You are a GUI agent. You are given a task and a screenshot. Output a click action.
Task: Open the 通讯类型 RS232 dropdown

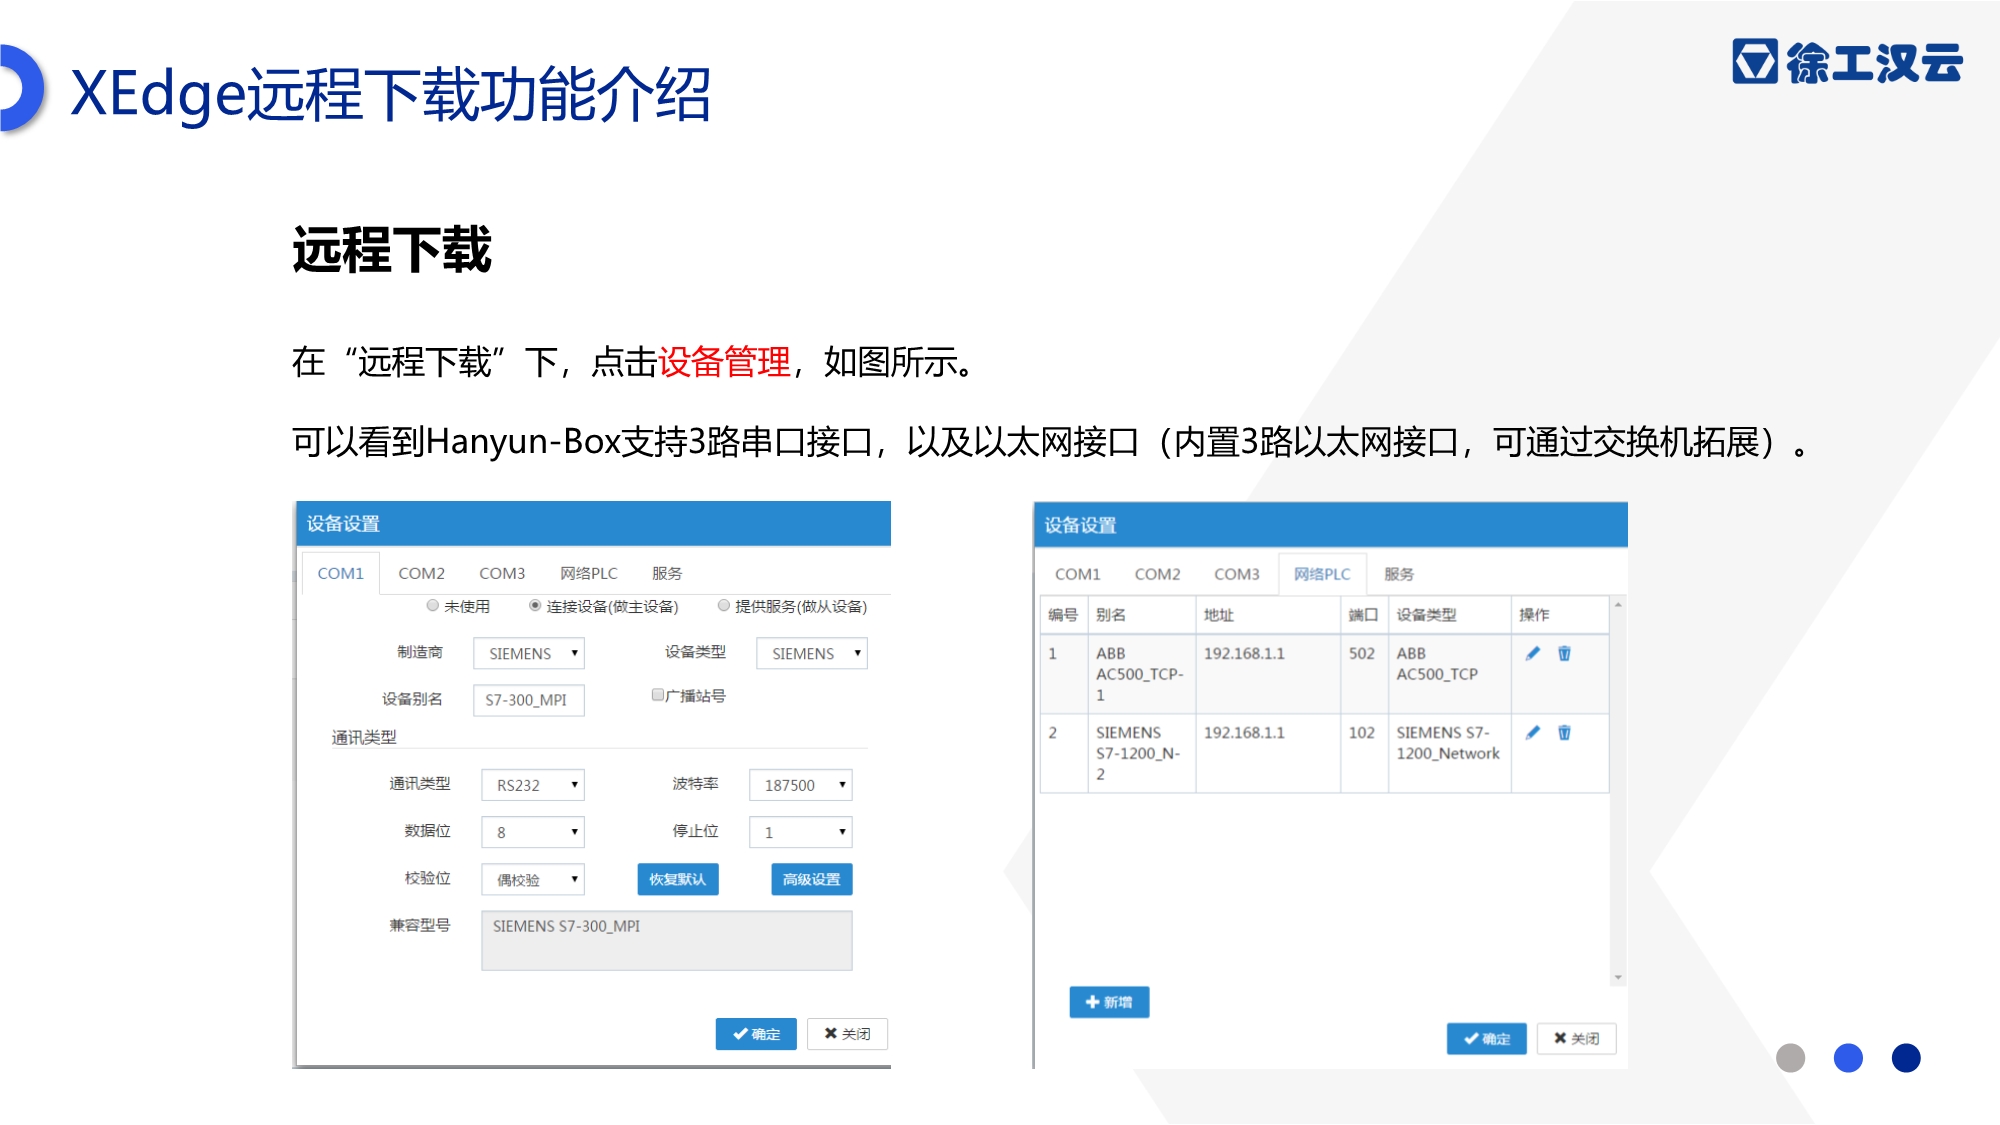click(x=533, y=785)
